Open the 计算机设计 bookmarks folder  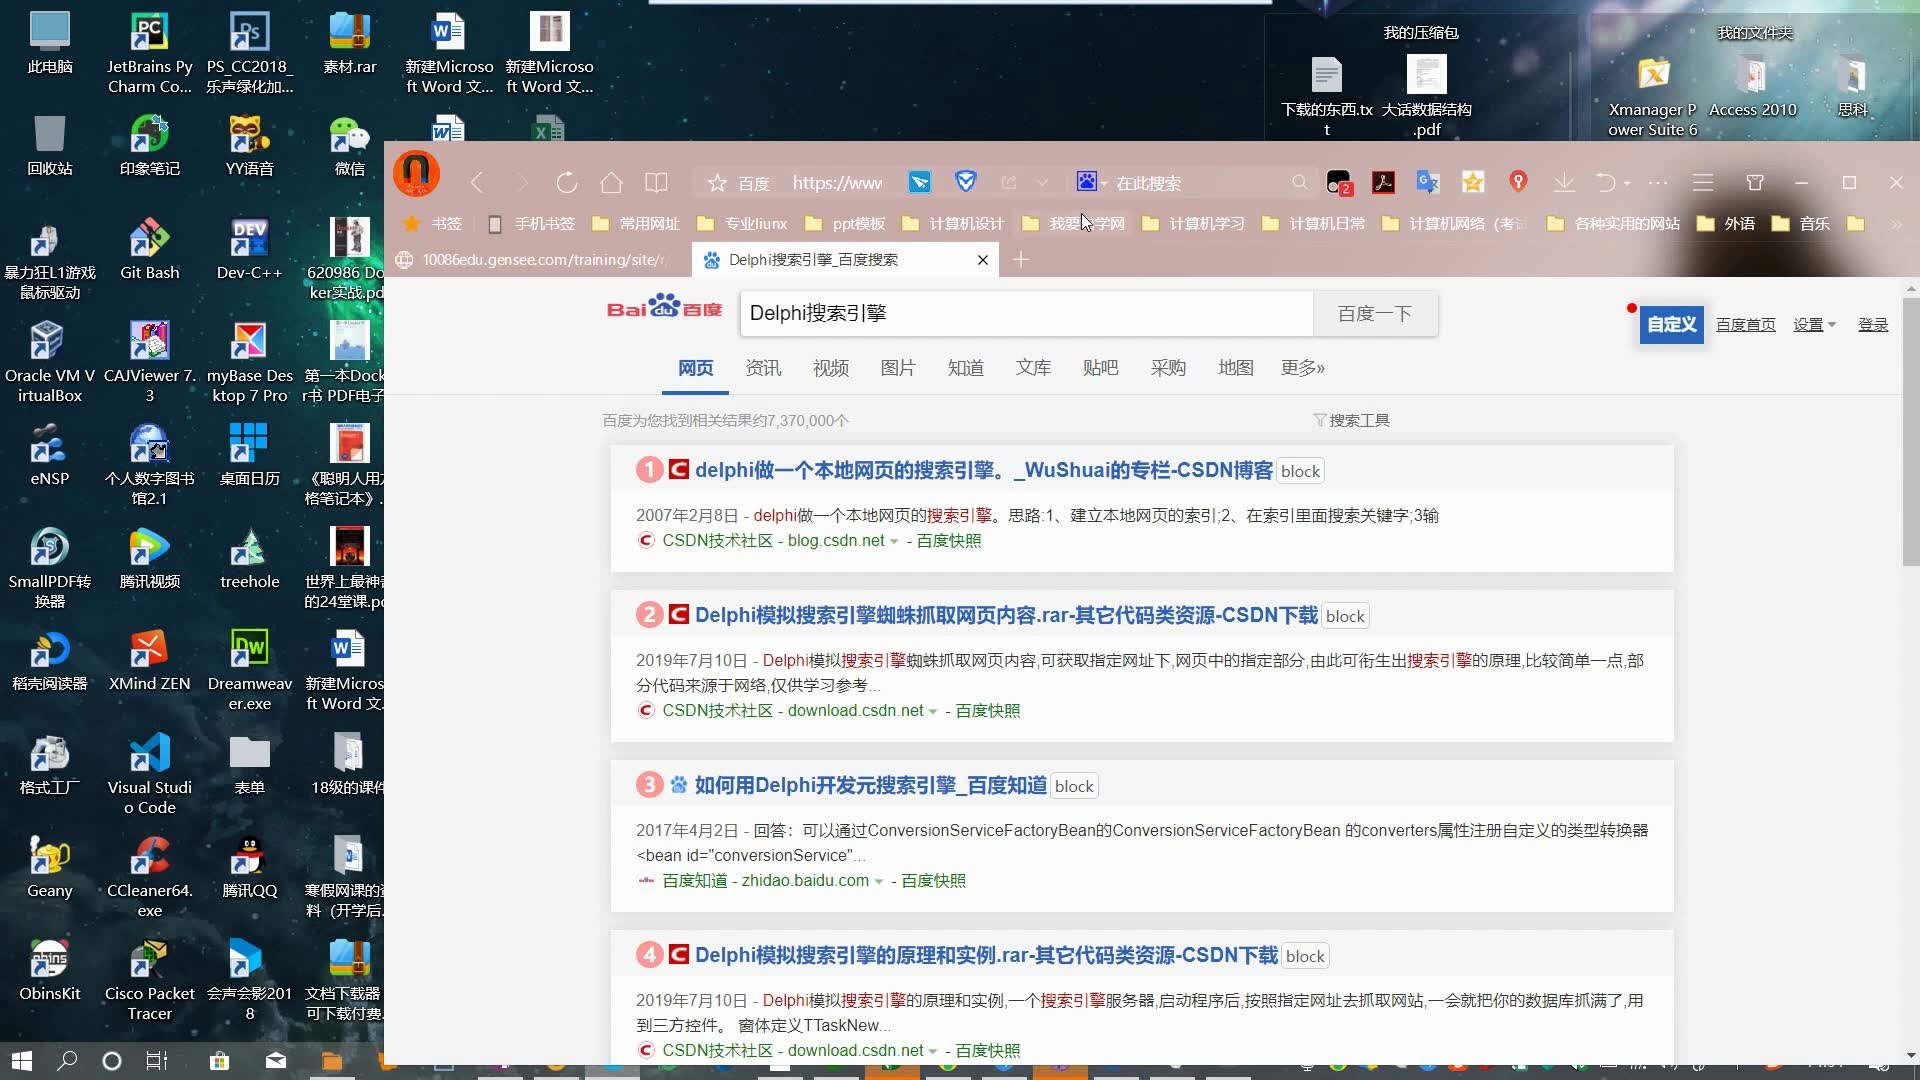point(952,224)
